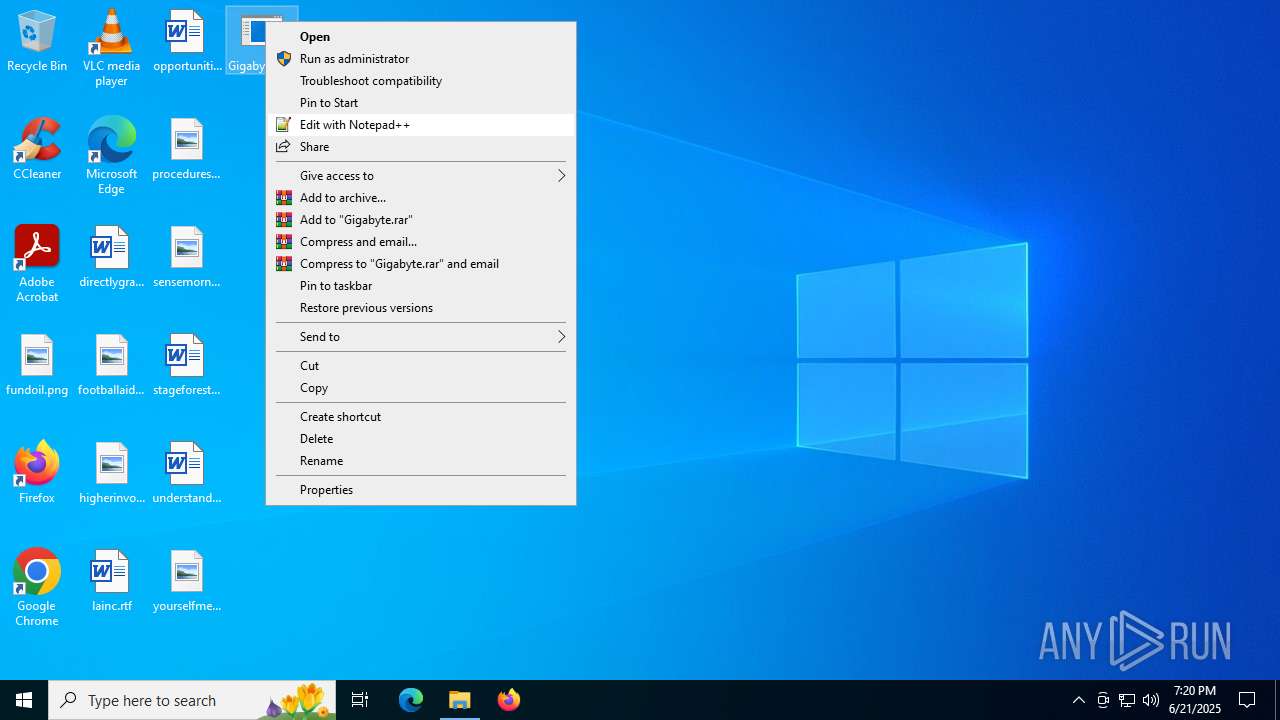Screen dimensions: 1280x720
Task: Choose Delete from the context menu
Action: coord(421,439)
